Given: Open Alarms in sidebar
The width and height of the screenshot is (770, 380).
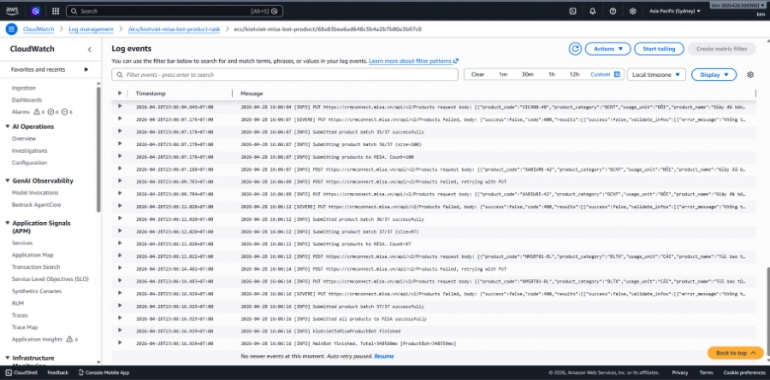Looking at the screenshot, I should click(x=21, y=112).
